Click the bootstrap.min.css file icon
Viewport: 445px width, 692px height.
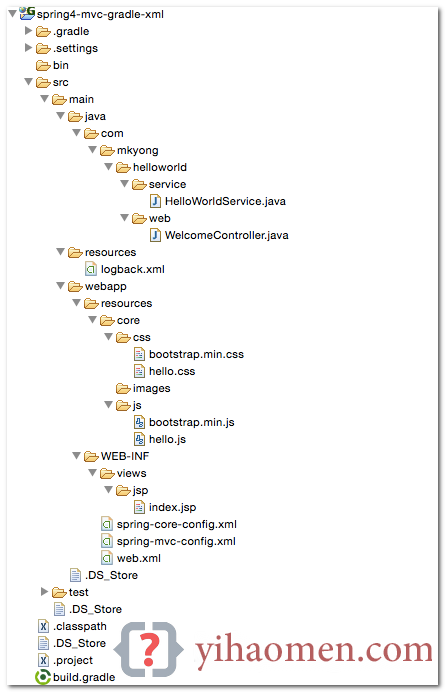[x=140, y=354]
